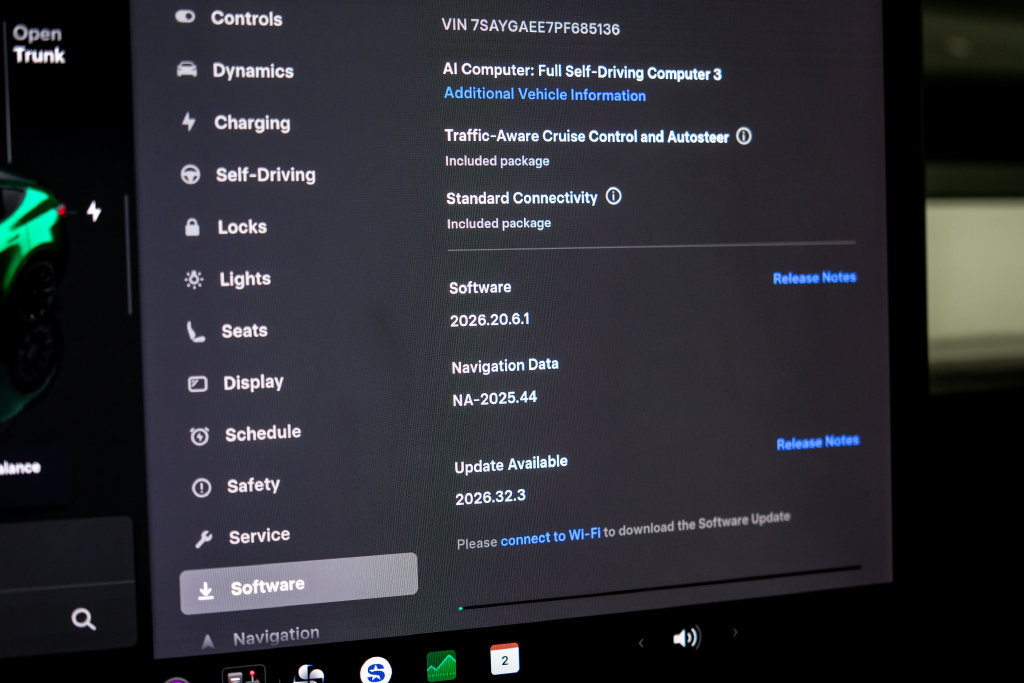This screenshot has height=683, width=1024.
Task: Lower volume with left chevron
Action: (x=641, y=643)
